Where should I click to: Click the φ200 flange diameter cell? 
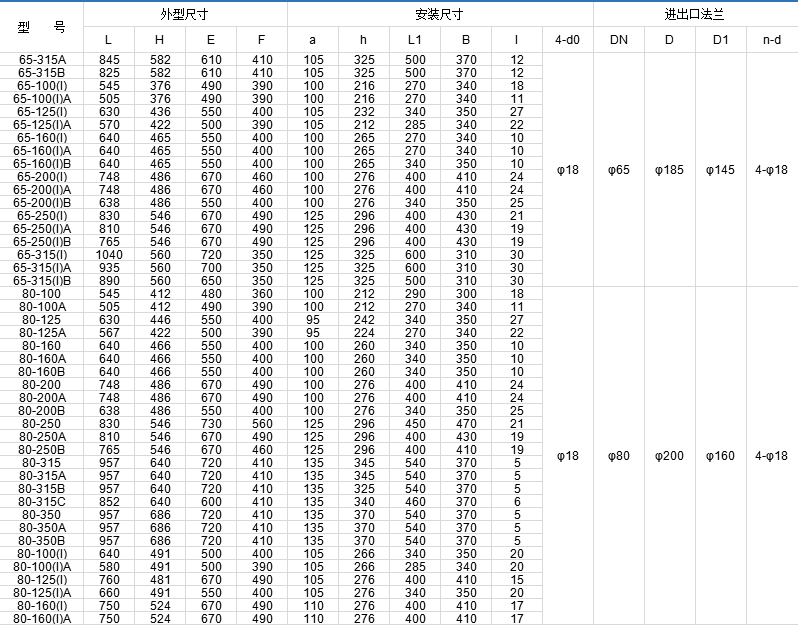click(669, 456)
